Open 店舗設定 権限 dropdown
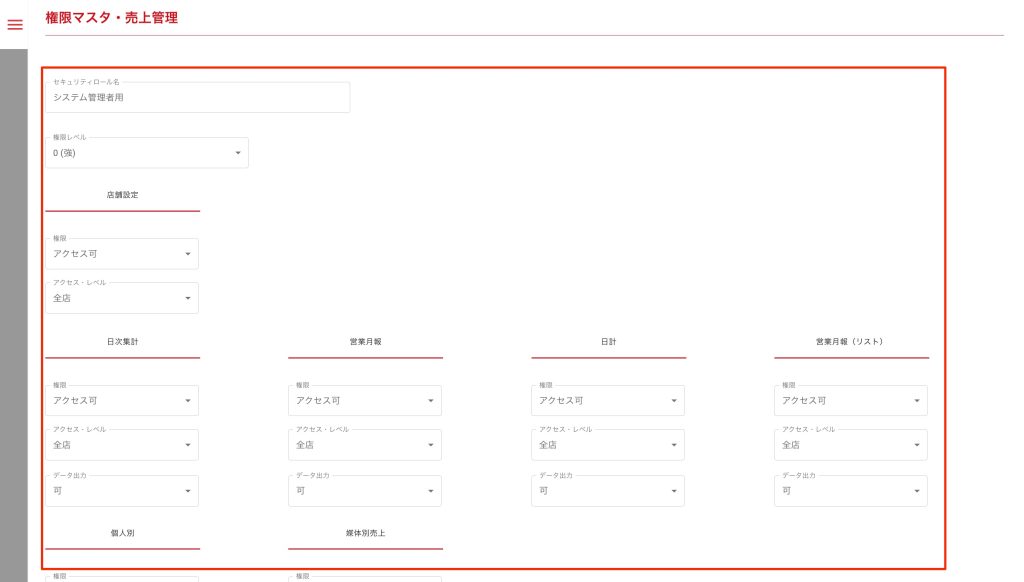 (x=122, y=254)
